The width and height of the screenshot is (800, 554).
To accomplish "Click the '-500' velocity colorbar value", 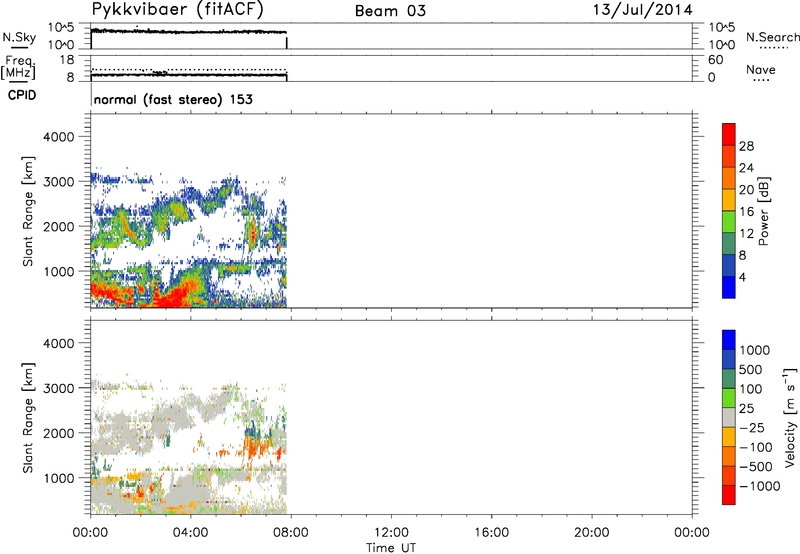I will point(756,466).
